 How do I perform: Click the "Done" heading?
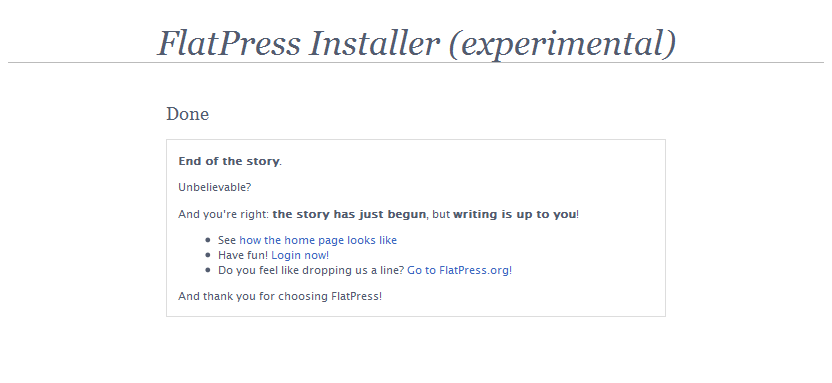(187, 114)
